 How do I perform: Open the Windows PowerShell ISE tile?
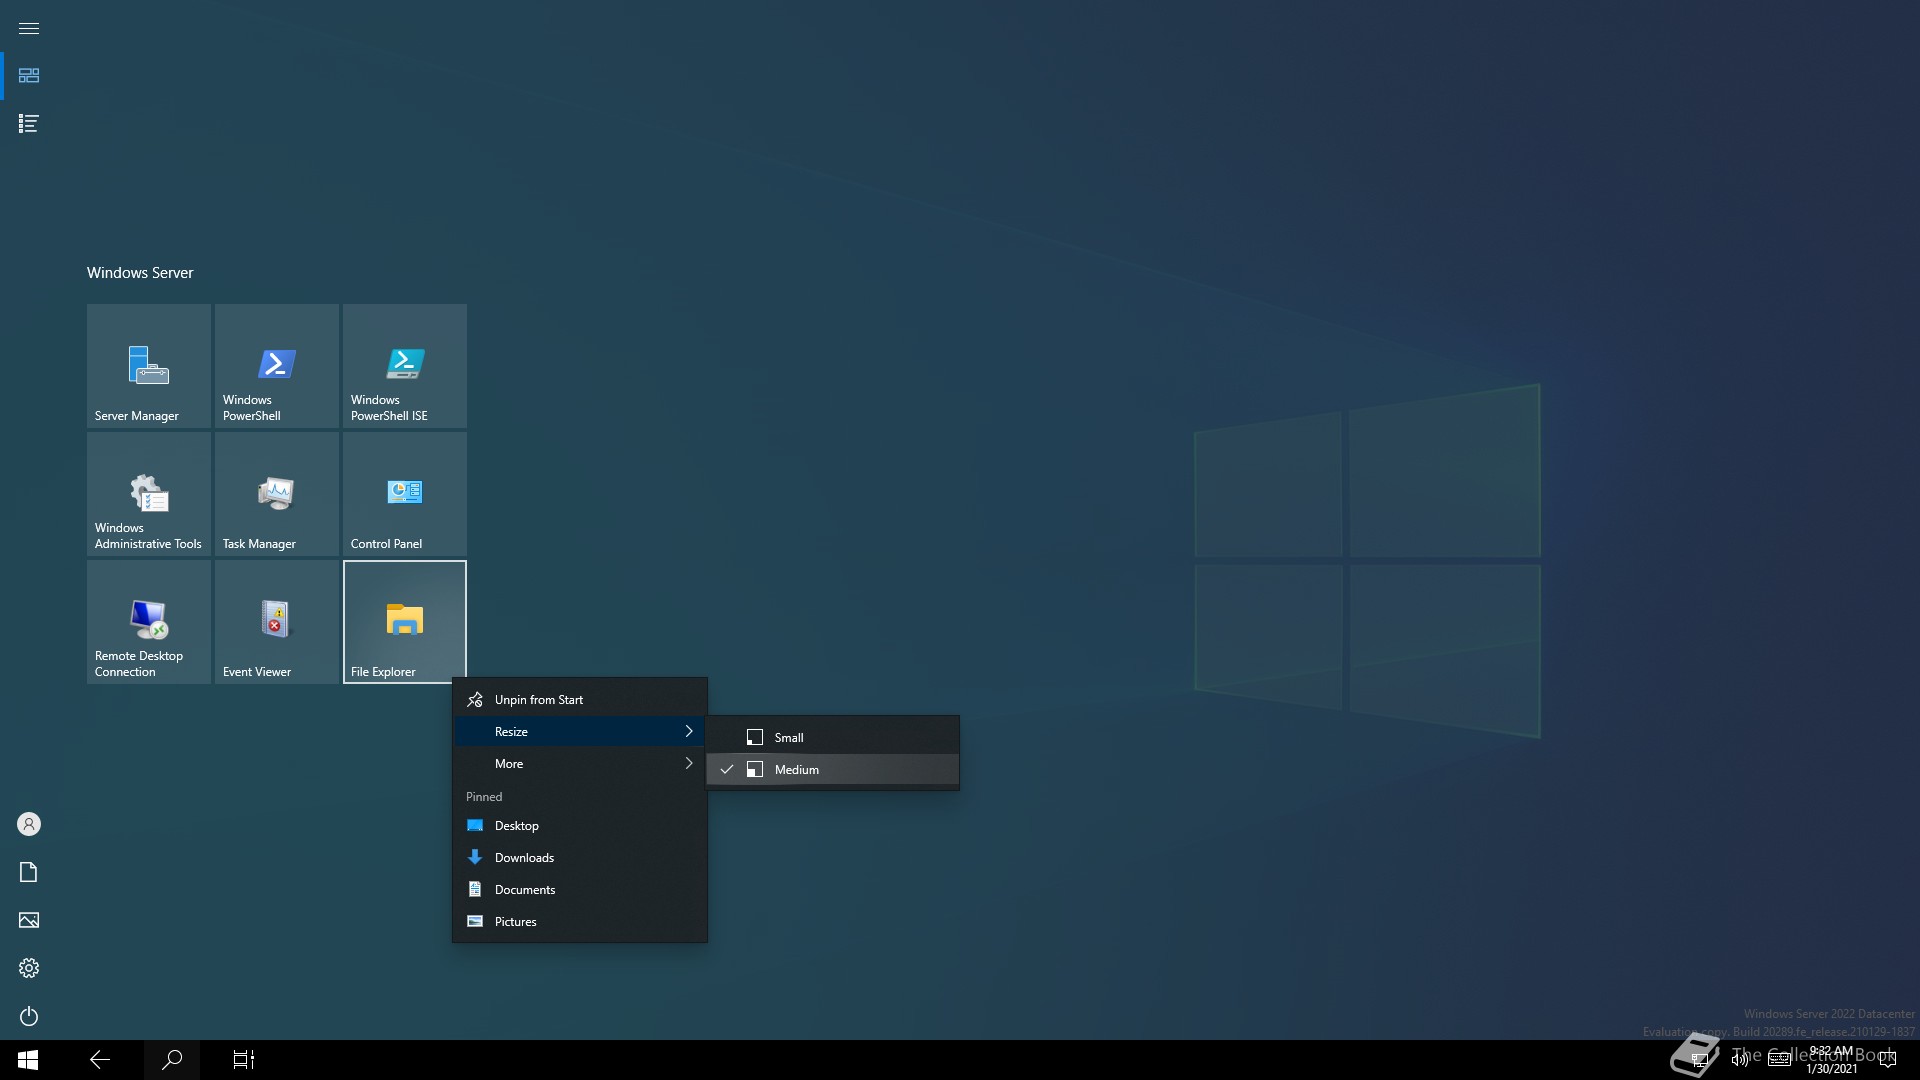(x=404, y=366)
